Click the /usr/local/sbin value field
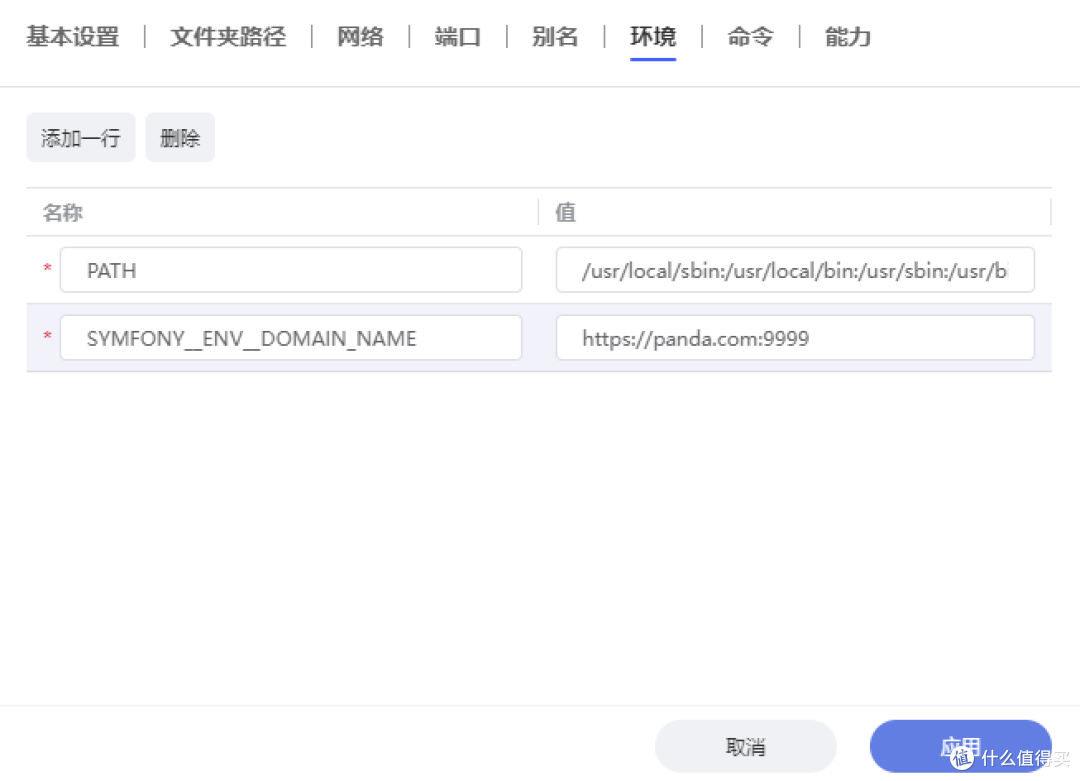 point(795,270)
